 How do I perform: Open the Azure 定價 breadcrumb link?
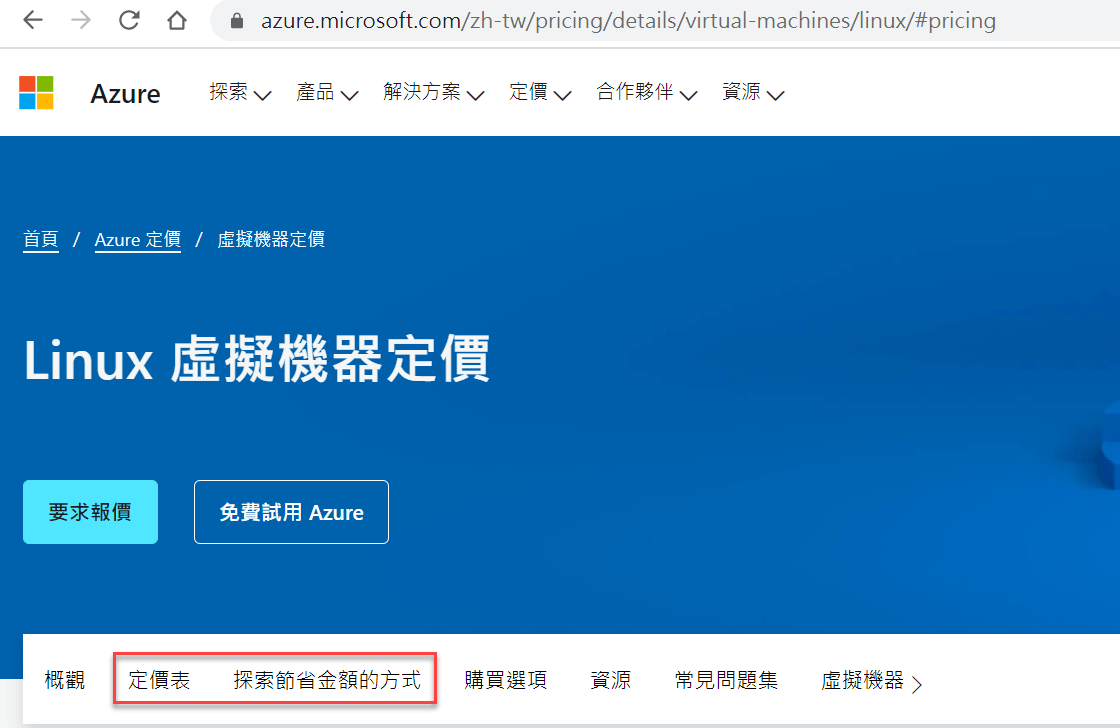tap(138, 239)
